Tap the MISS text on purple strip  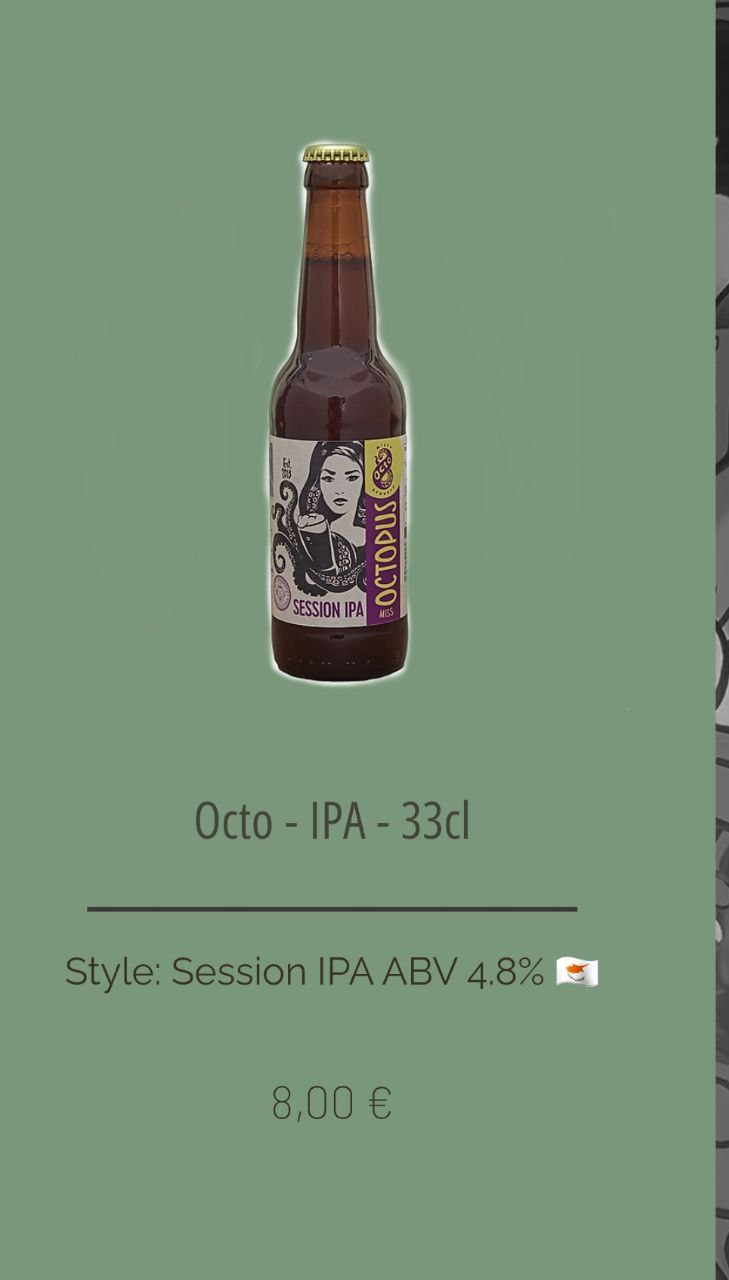386,613
